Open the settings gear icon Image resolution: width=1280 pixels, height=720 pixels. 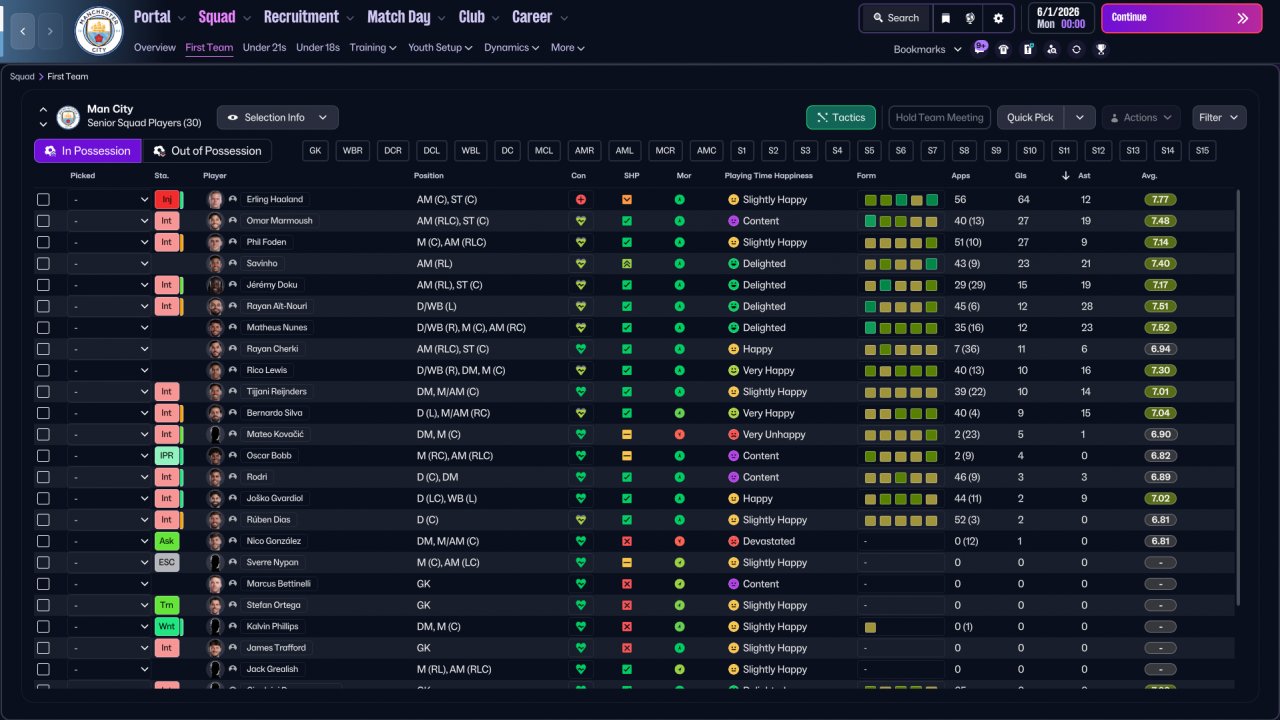998,18
